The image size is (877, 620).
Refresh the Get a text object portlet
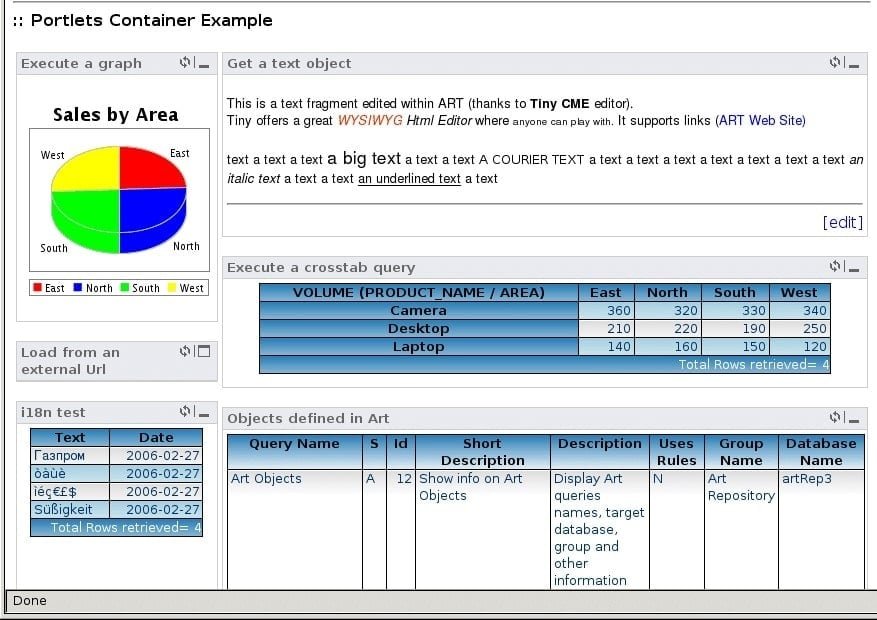click(x=835, y=63)
